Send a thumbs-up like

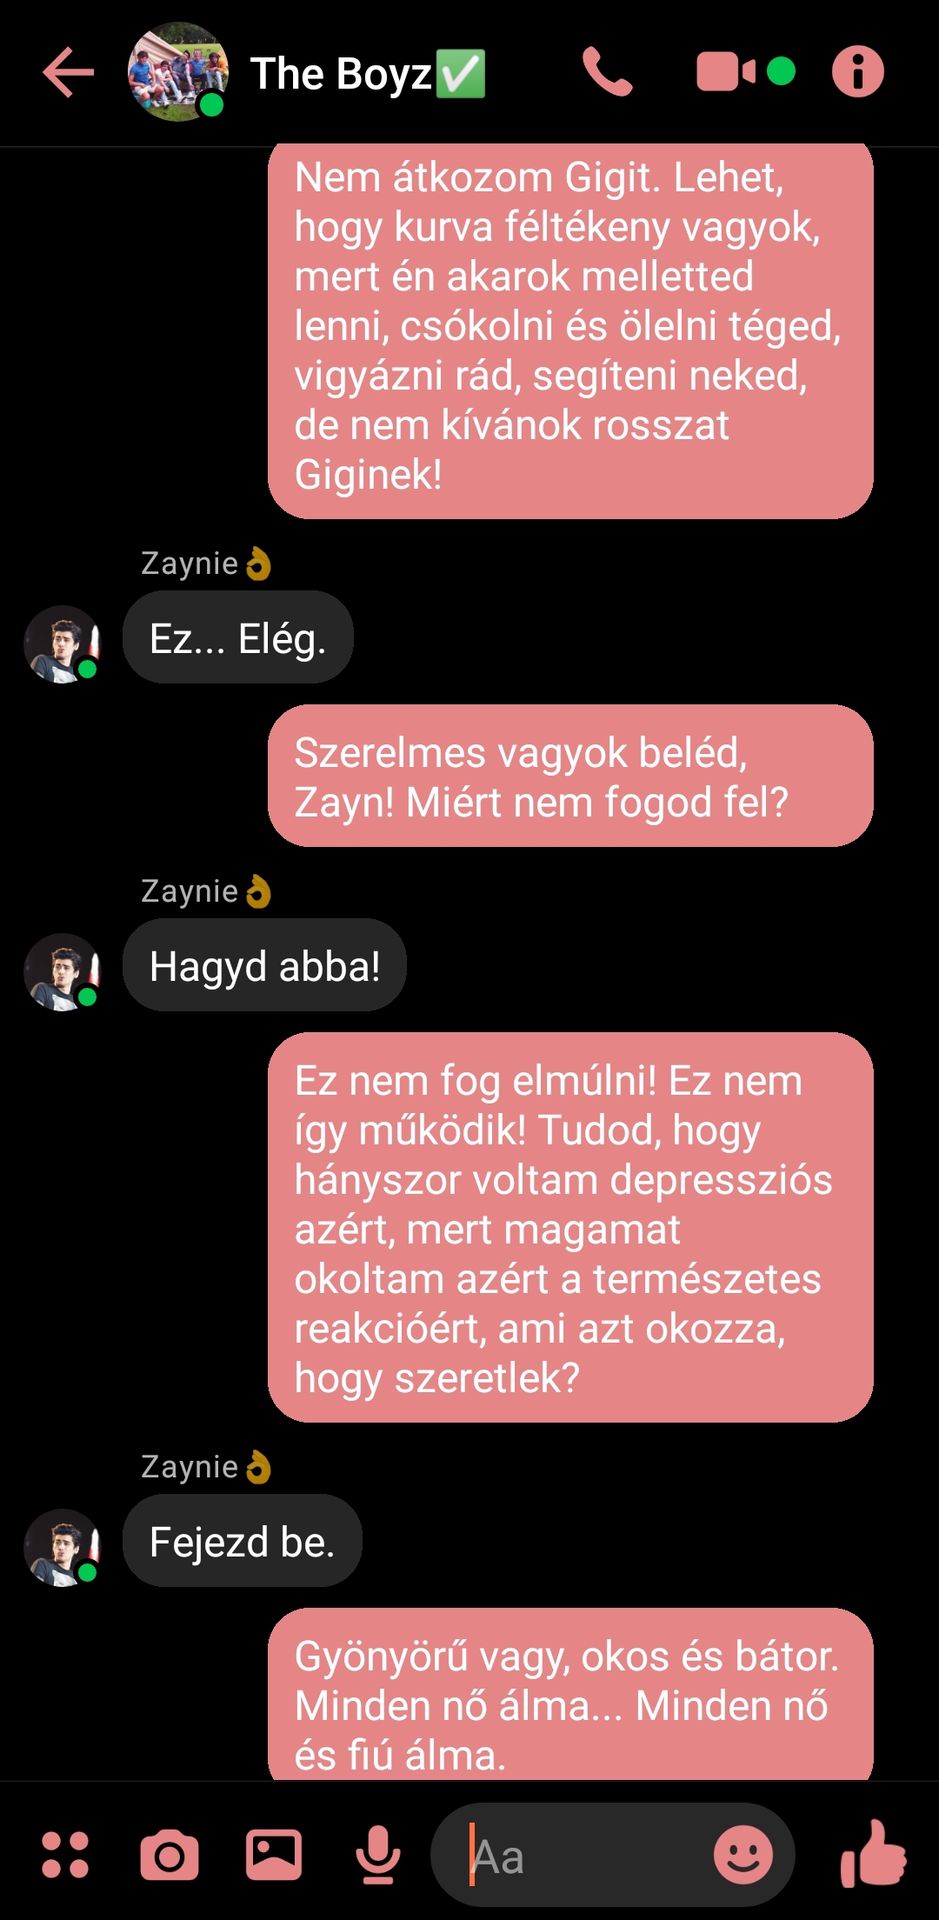click(x=873, y=1853)
